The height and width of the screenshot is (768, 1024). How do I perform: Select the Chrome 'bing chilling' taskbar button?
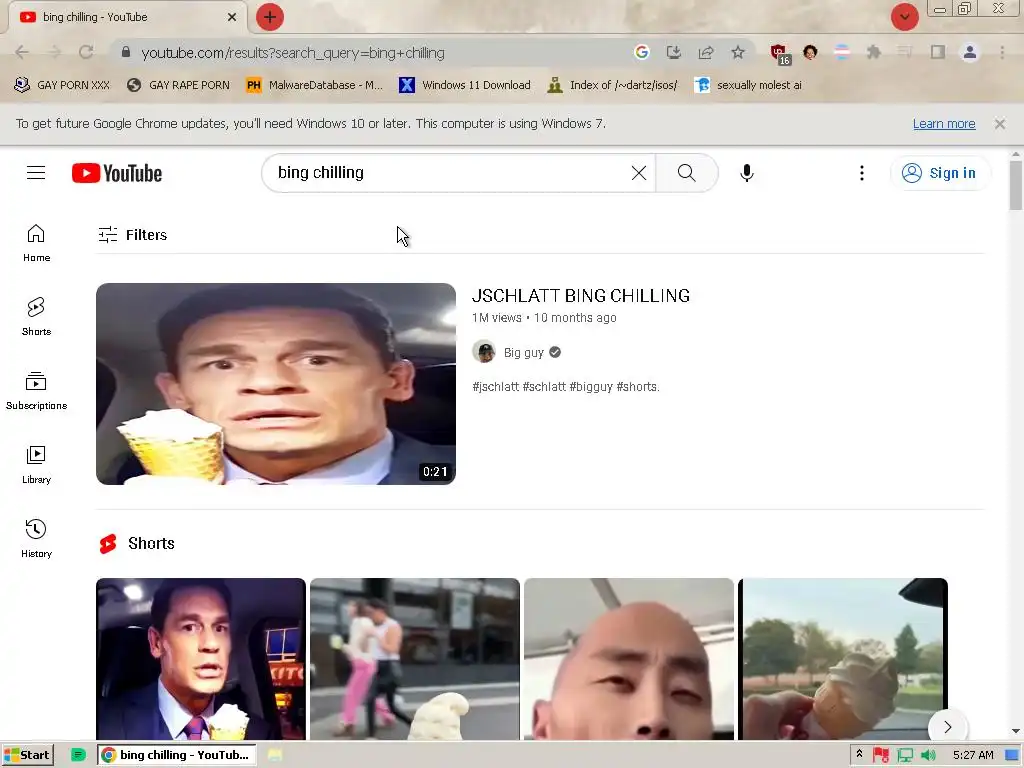coord(176,755)
